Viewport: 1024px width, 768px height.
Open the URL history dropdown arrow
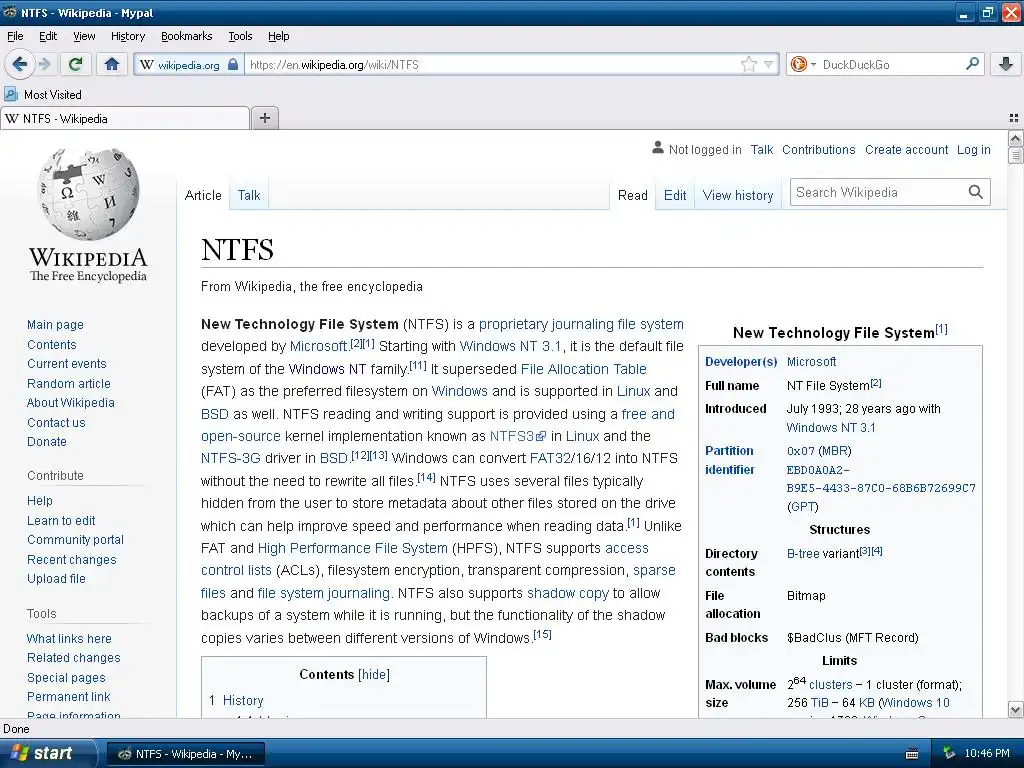(769, 64)
